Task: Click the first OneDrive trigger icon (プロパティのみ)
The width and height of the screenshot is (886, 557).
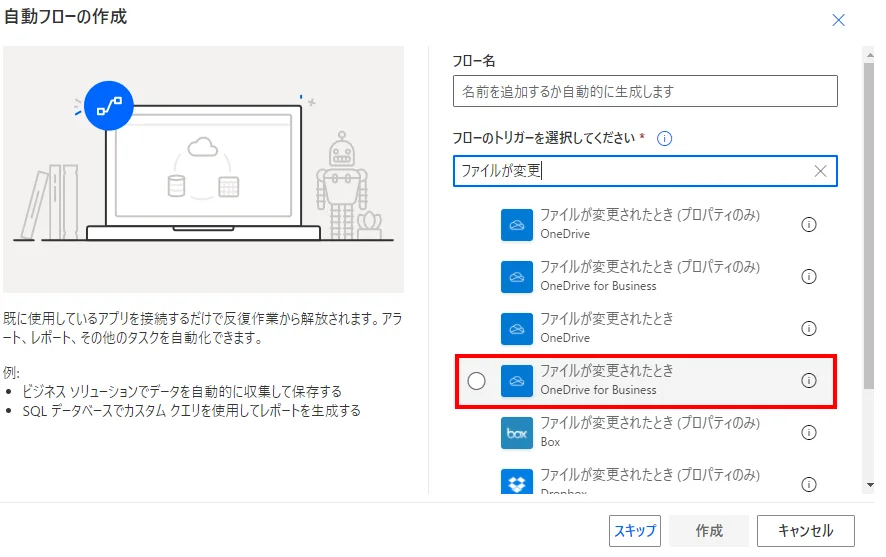Action: (x=516, y=225)
